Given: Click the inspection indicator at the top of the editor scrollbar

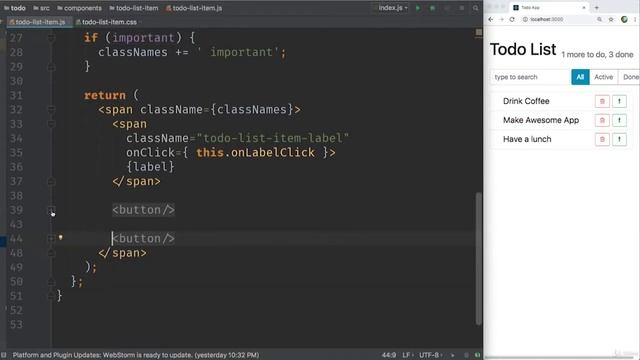Looking at the screenshot, I should pos(479,32).
